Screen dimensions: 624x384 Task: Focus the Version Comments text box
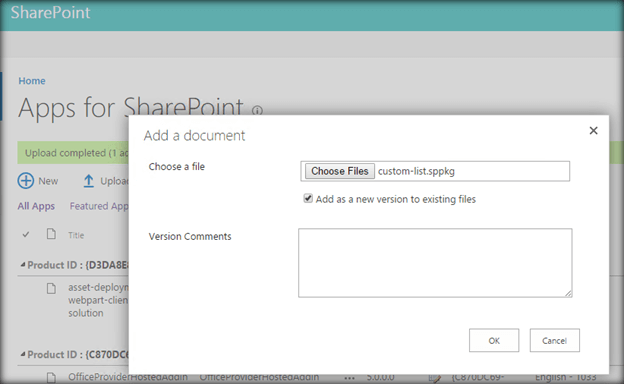(x=435, y=263)
